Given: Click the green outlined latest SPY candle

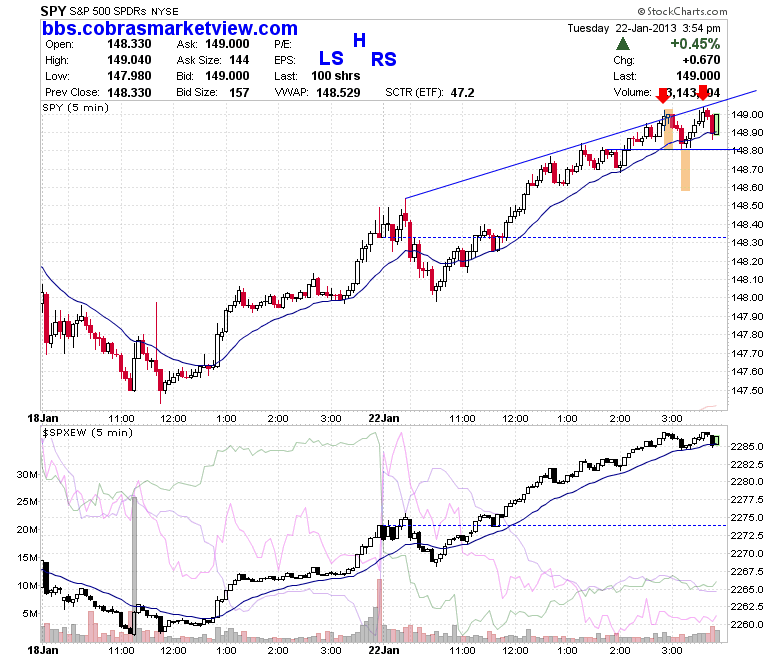Looking at the screenshot, I should tap(716, 124).
